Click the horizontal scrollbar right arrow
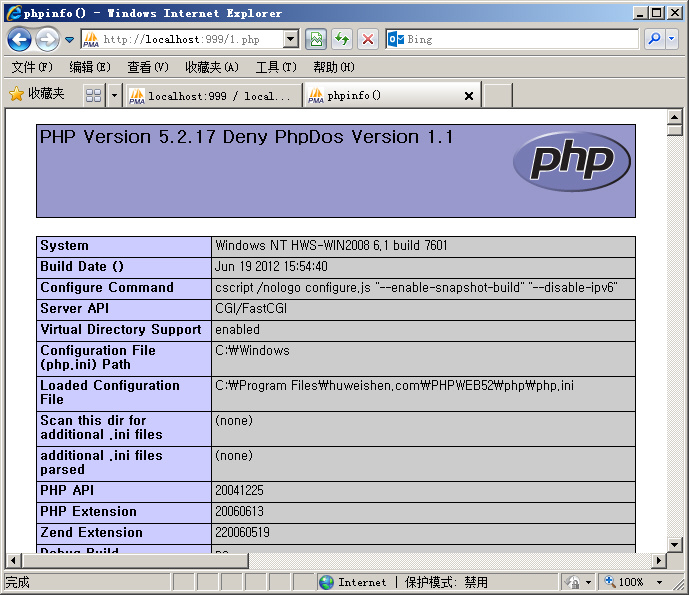The image size is (689, 595). pos(659,560)
